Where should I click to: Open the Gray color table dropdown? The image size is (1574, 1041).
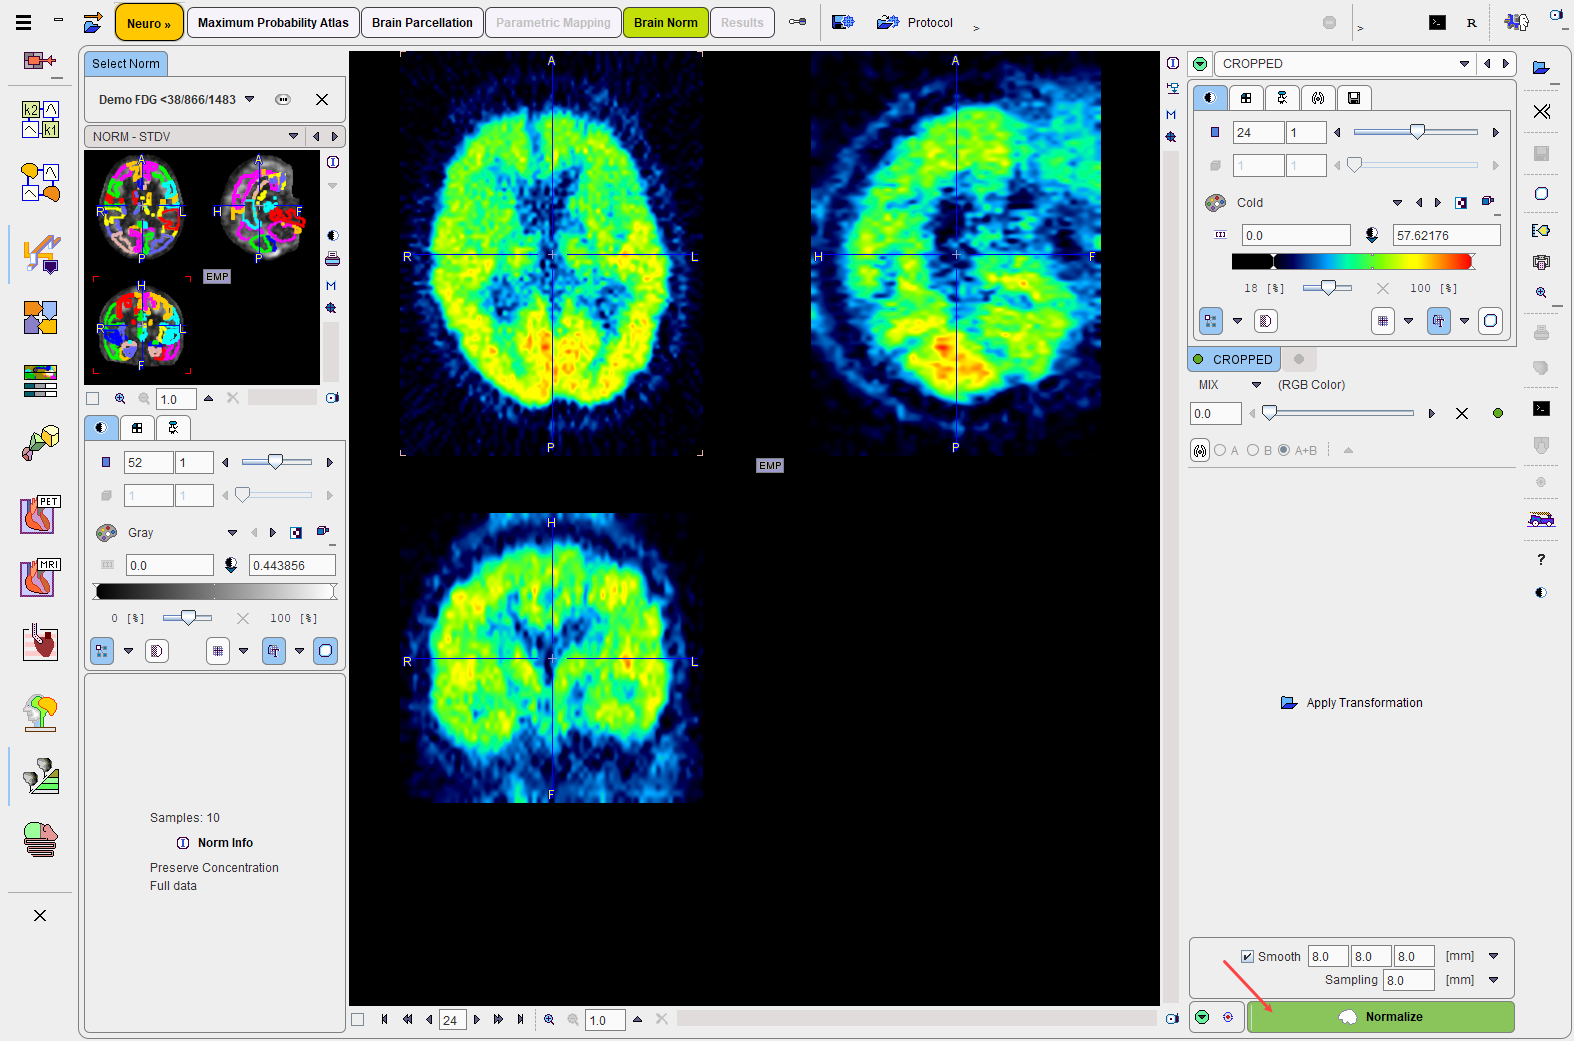[232, 533]
